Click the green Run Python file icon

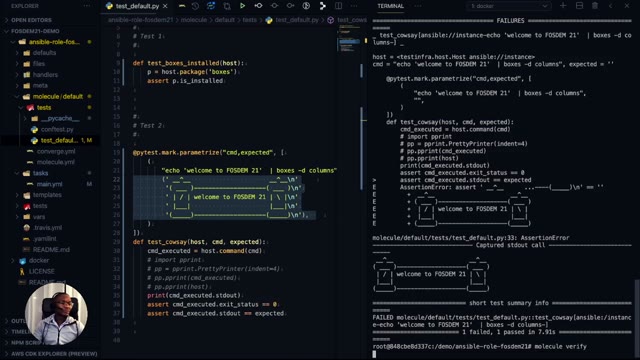(x=242, y=6)
